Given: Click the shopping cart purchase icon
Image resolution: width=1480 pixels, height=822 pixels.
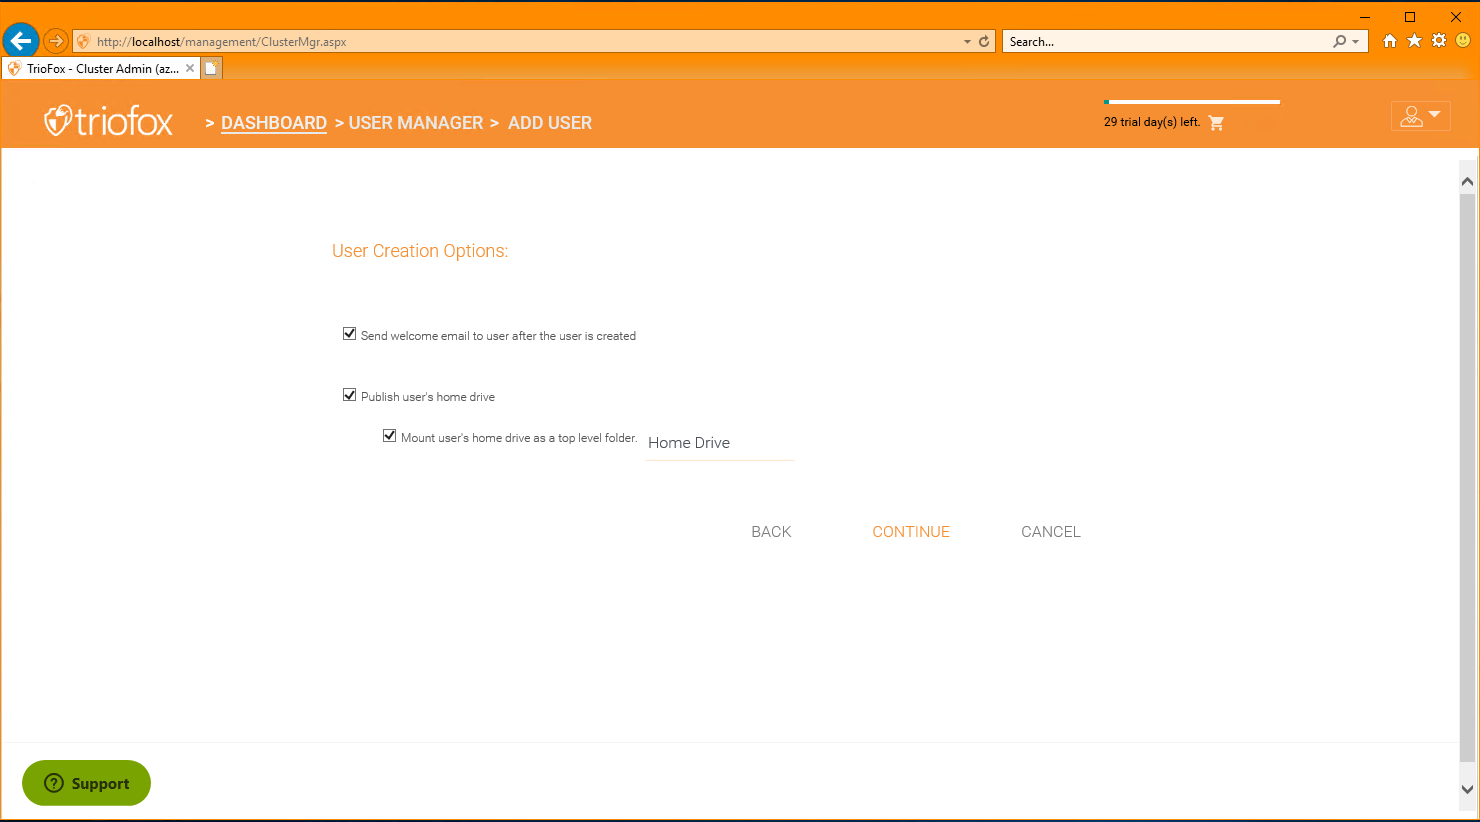Looking at the screenshot, I should click(x=1216, y=123).
